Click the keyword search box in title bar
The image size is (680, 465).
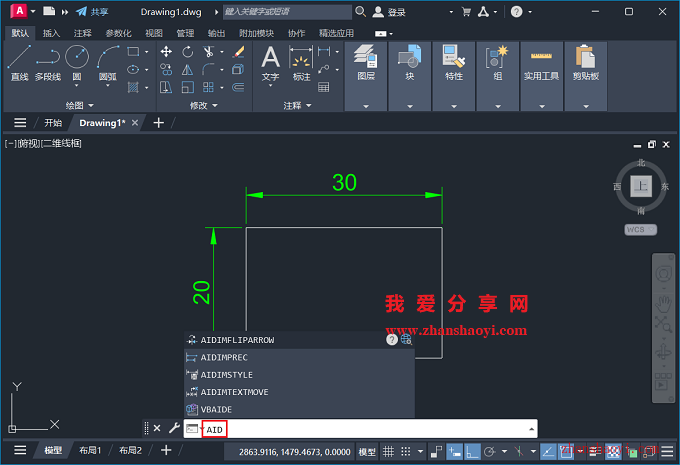(287, 12)
